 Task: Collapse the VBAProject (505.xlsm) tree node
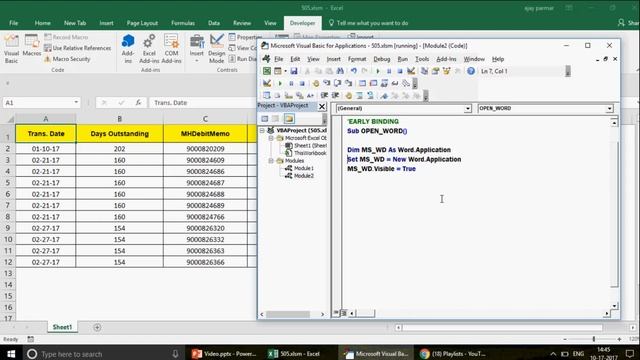tap(262, 130)
